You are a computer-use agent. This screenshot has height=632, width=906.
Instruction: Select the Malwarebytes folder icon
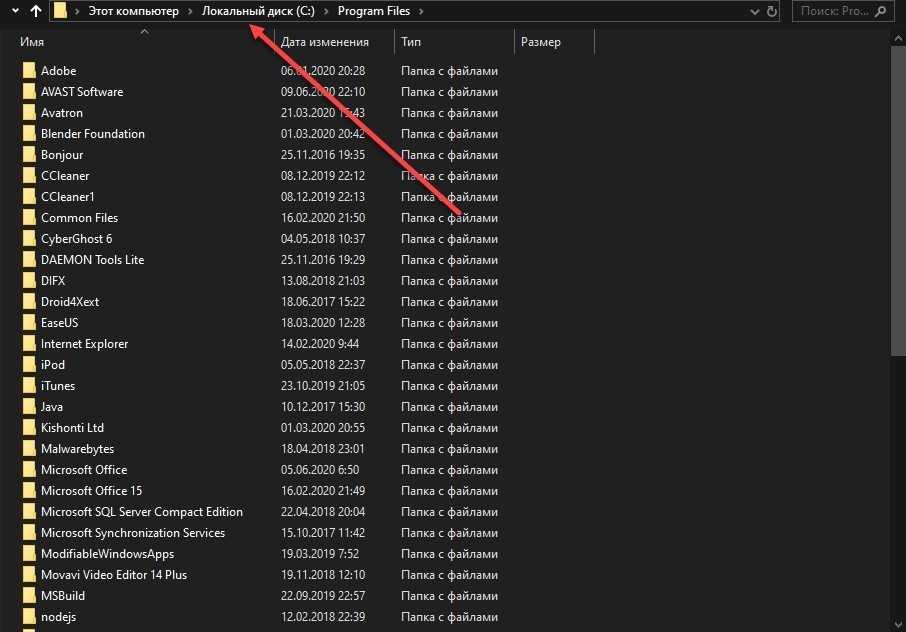[x=29, y=449]
